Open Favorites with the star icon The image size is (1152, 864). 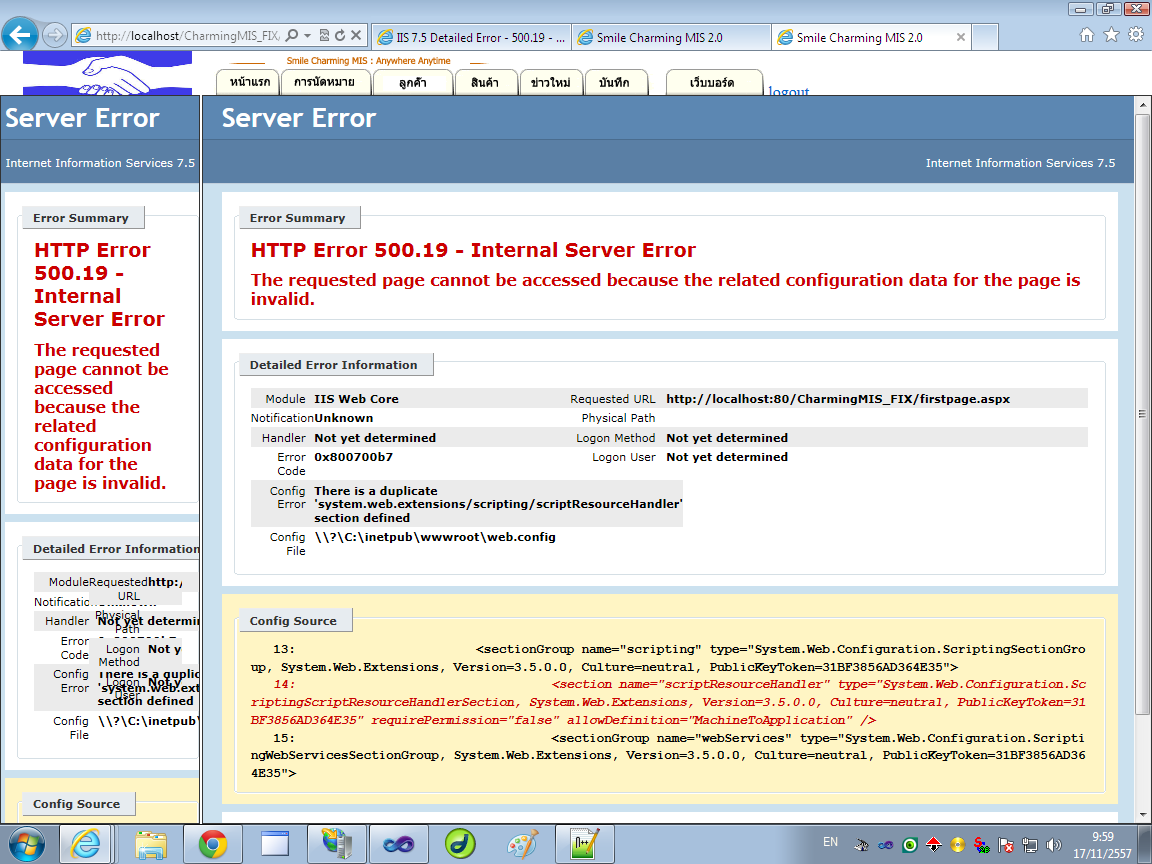click(1112, 35)
